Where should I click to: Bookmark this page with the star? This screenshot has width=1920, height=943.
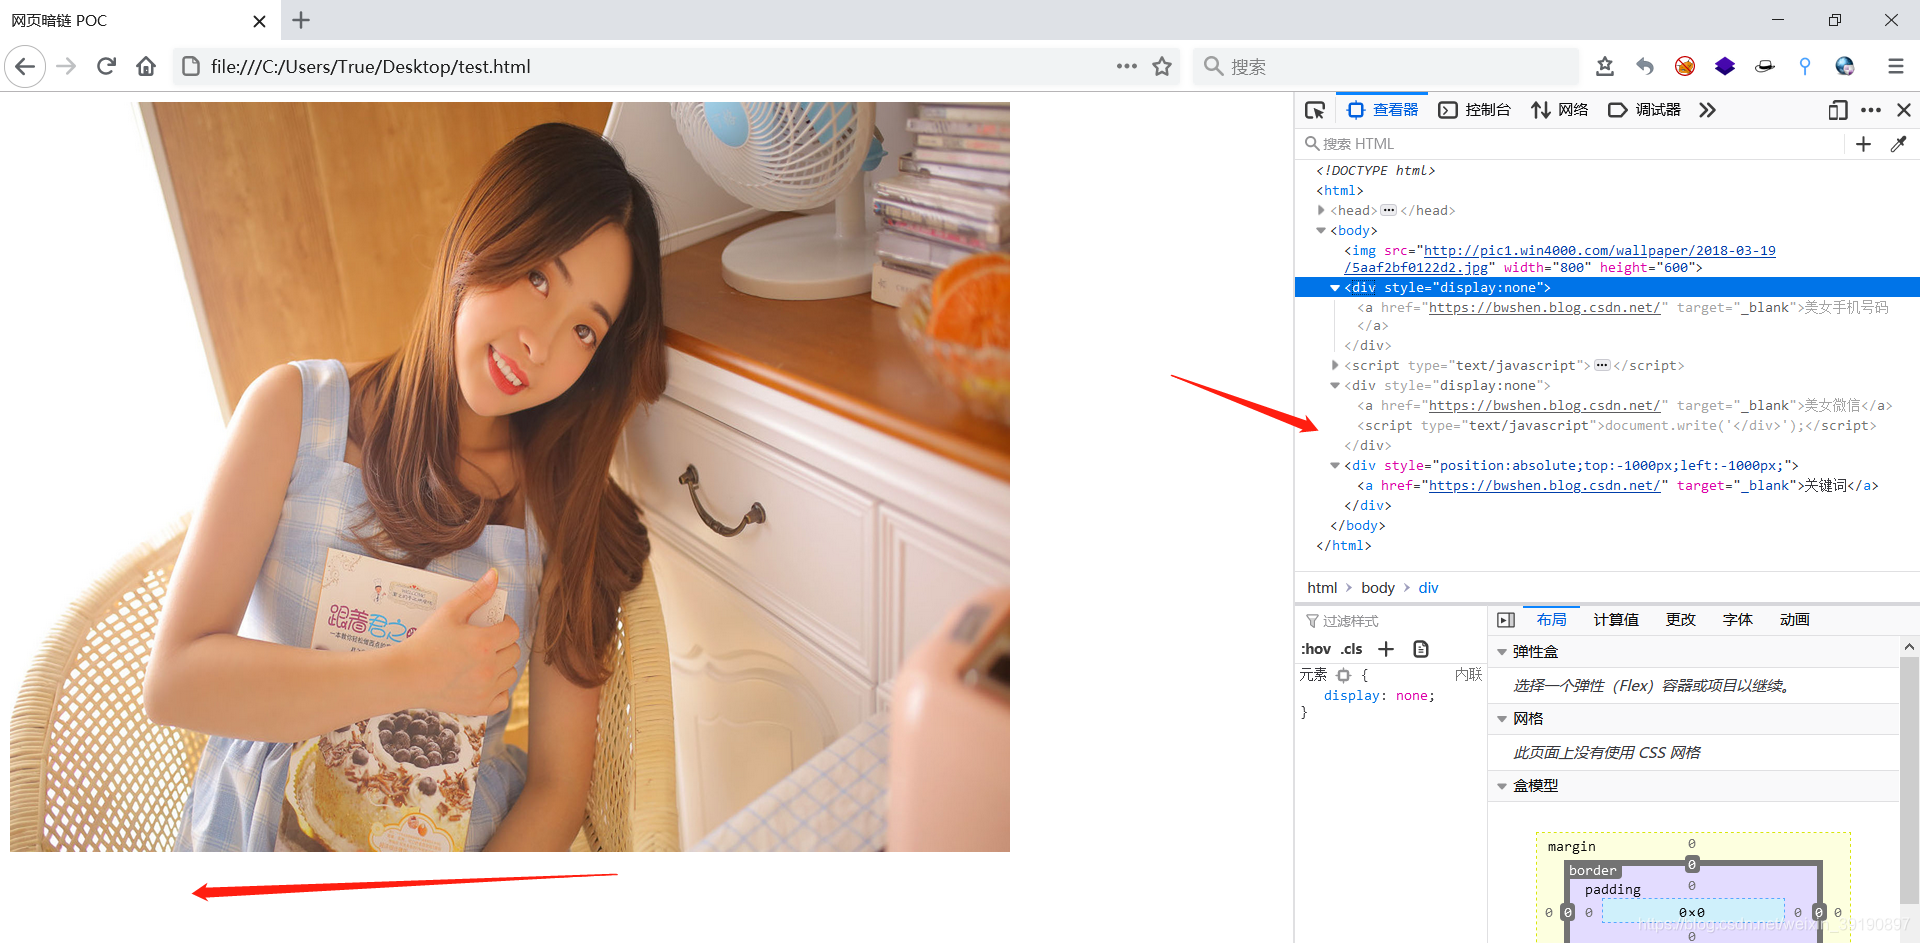(x=1162, y=66)
